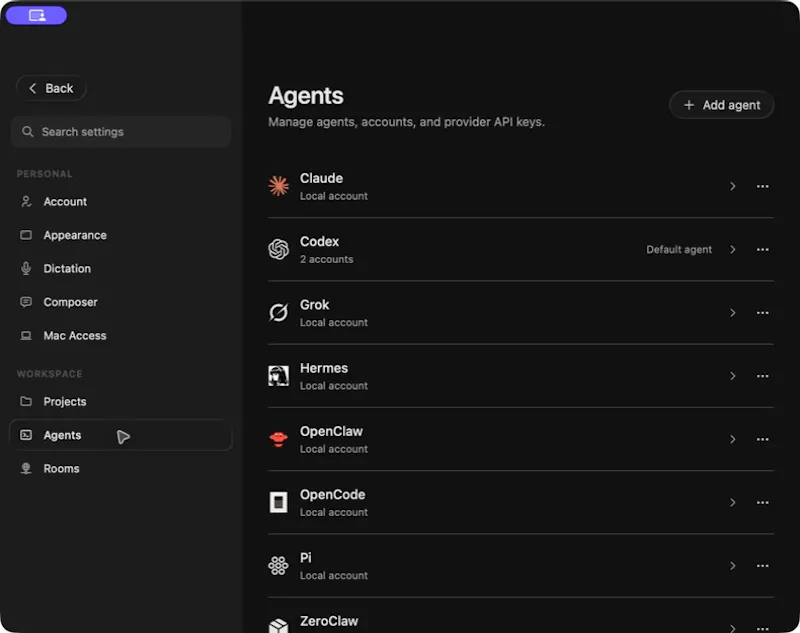This screenshot has width=800, height=633.
Task: Click the Rooms icon in sidebar
Action: pyautogui.click(x=26, y=468)
